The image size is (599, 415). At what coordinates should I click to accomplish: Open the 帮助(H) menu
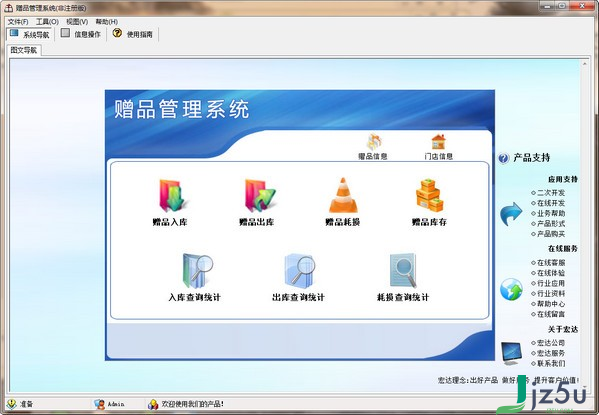(107, 22)
